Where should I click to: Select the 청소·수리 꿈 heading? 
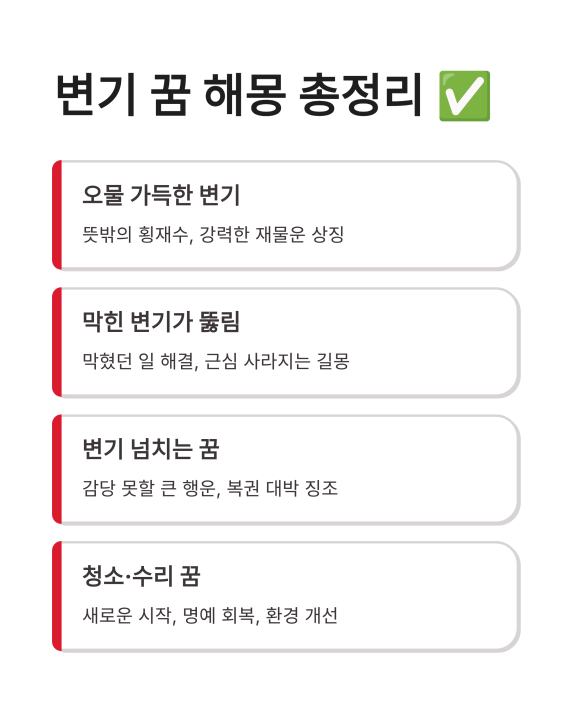pos(141,576)
